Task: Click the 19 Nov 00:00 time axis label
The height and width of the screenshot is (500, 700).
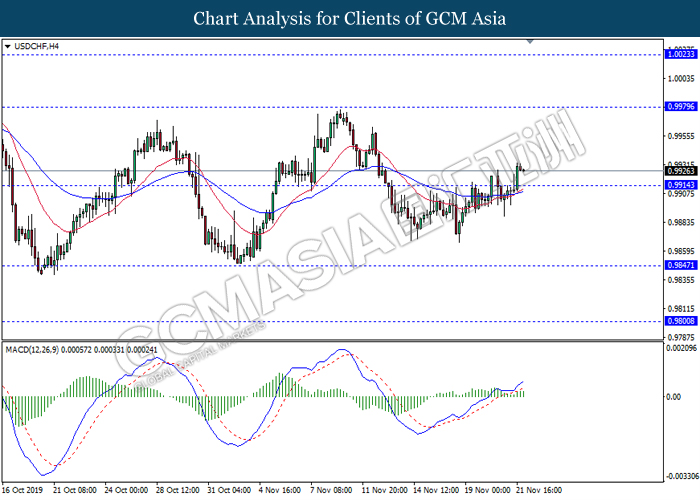Action: (x=488, y=490)
